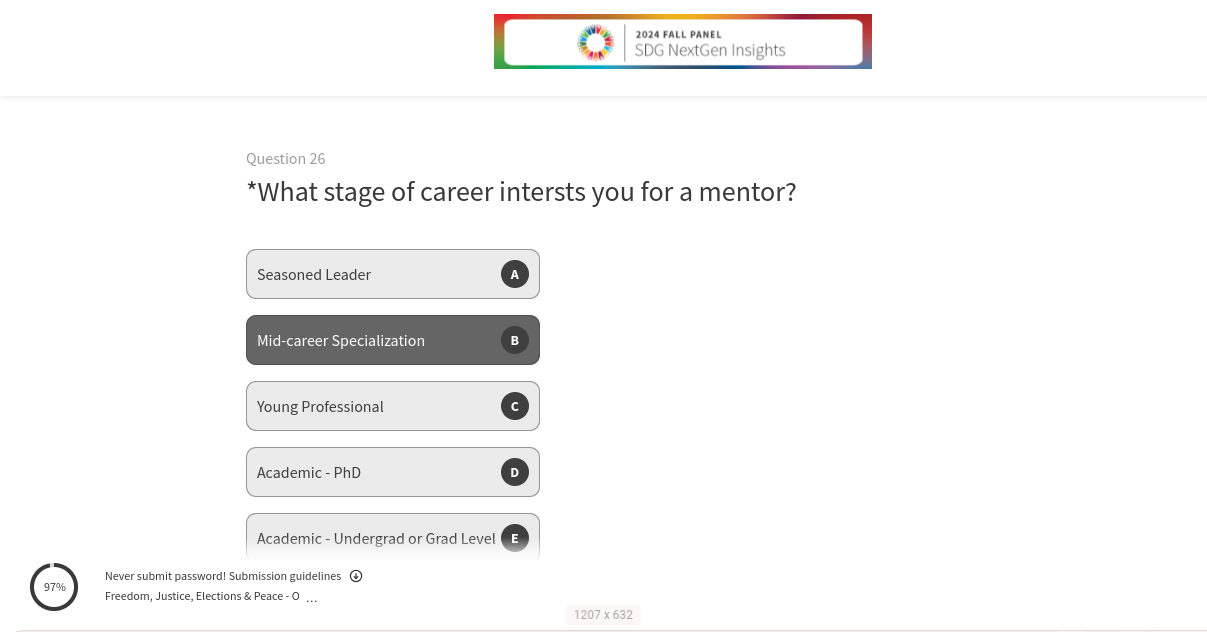The height and width of the screenshot is (632, 1207).
Task: Click the letter D badge
Action: [515, 472]
